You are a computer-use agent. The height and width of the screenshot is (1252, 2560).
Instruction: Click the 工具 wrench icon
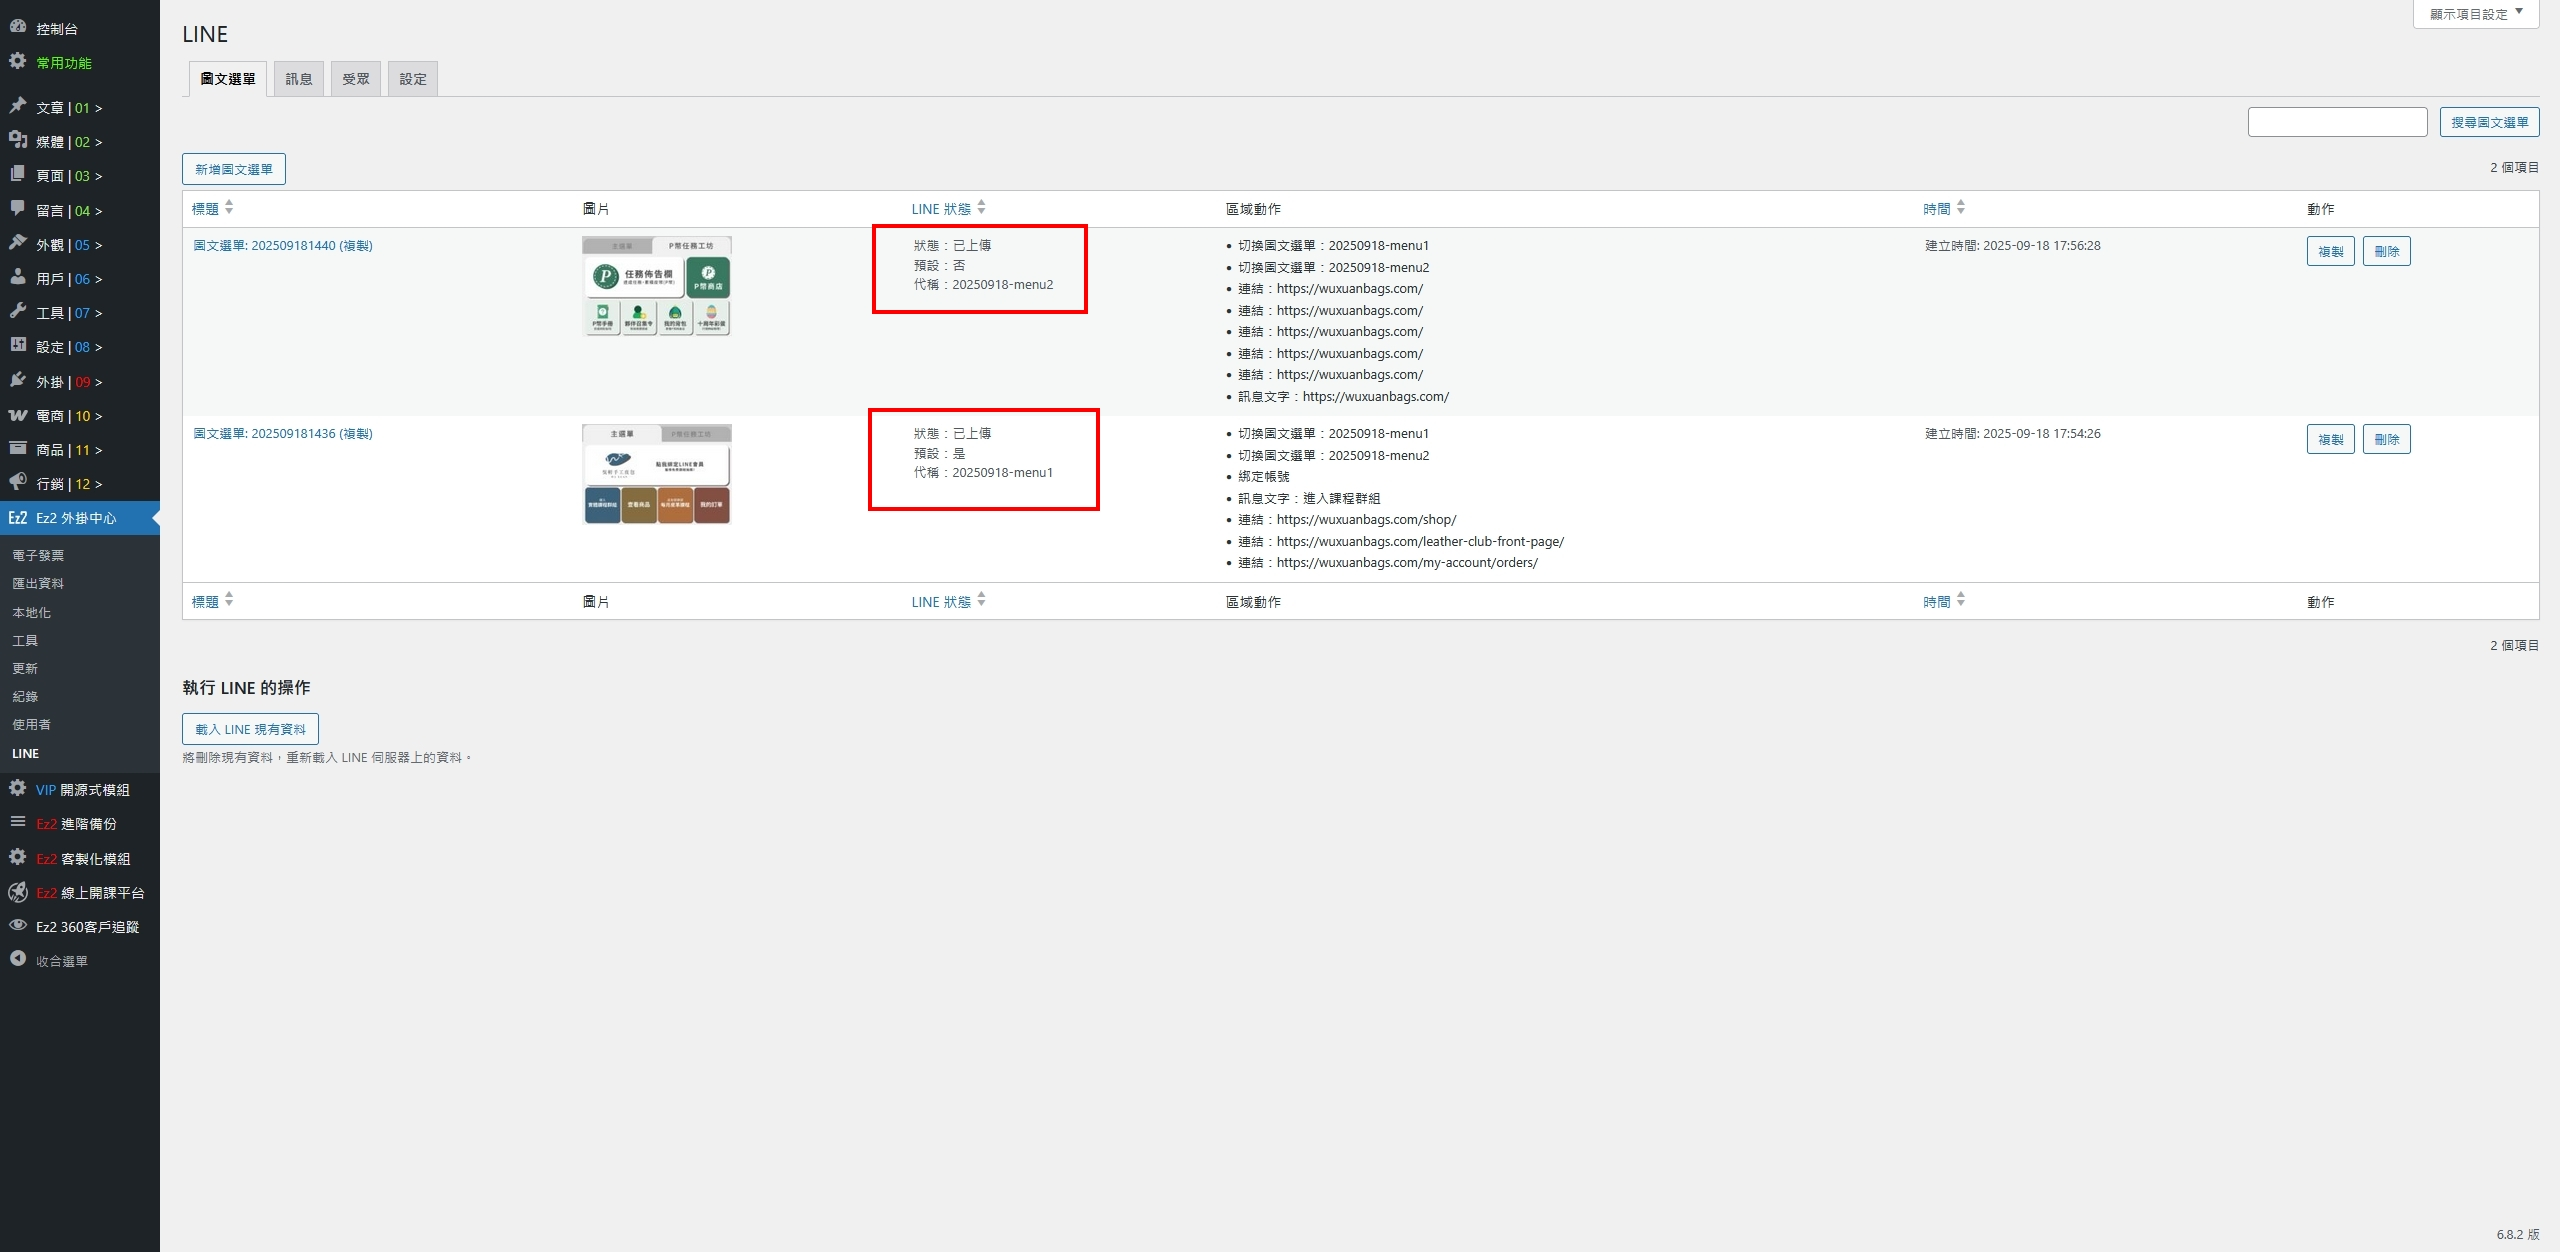click(17, 311)
